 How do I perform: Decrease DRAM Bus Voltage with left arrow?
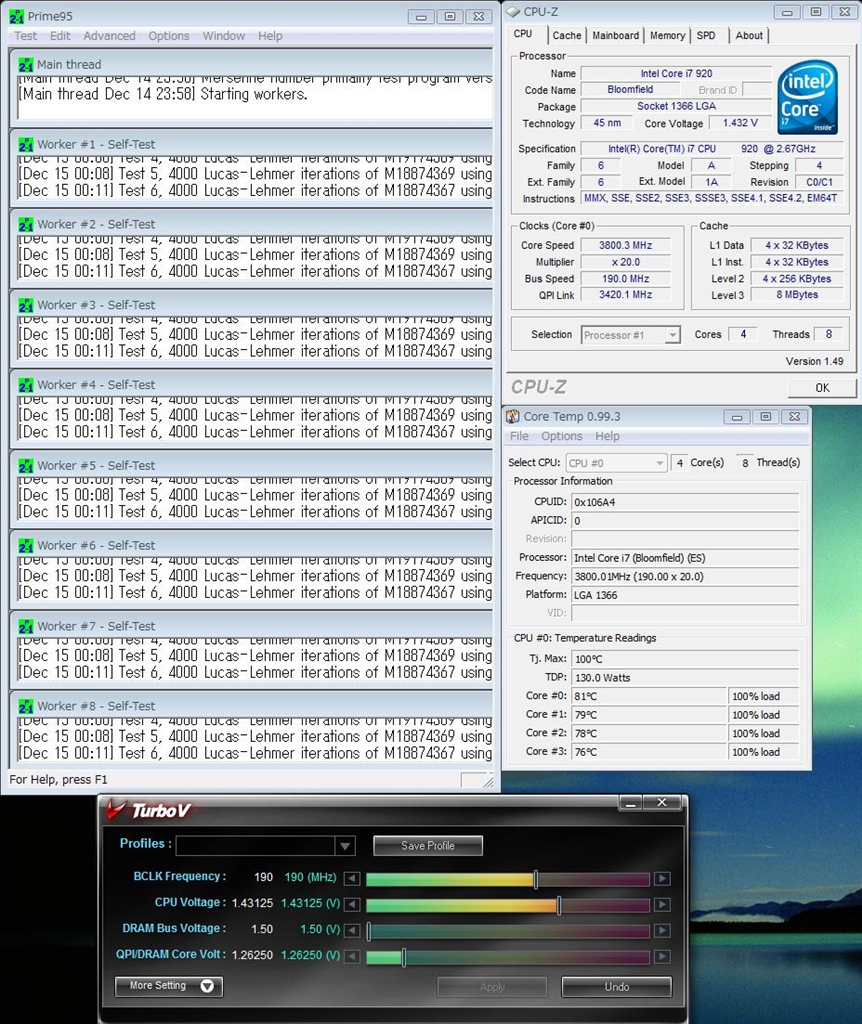[351, 931]
